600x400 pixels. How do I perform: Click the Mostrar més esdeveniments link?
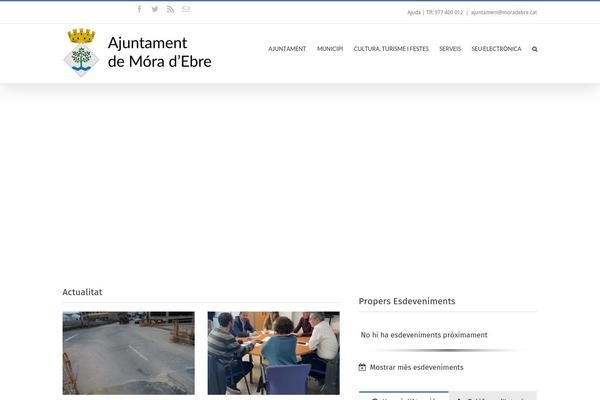[x=416, y=367]
